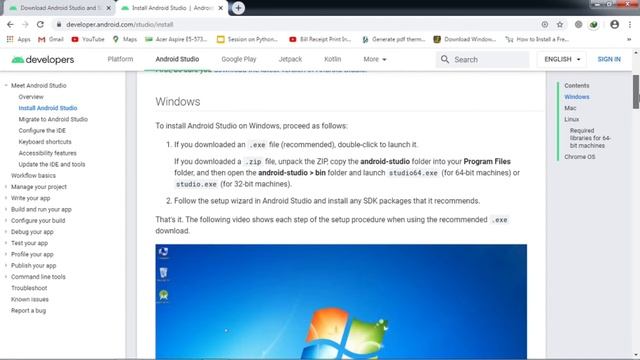Click the search magnifier icon

pyautogui.click(x=445, y=60)
